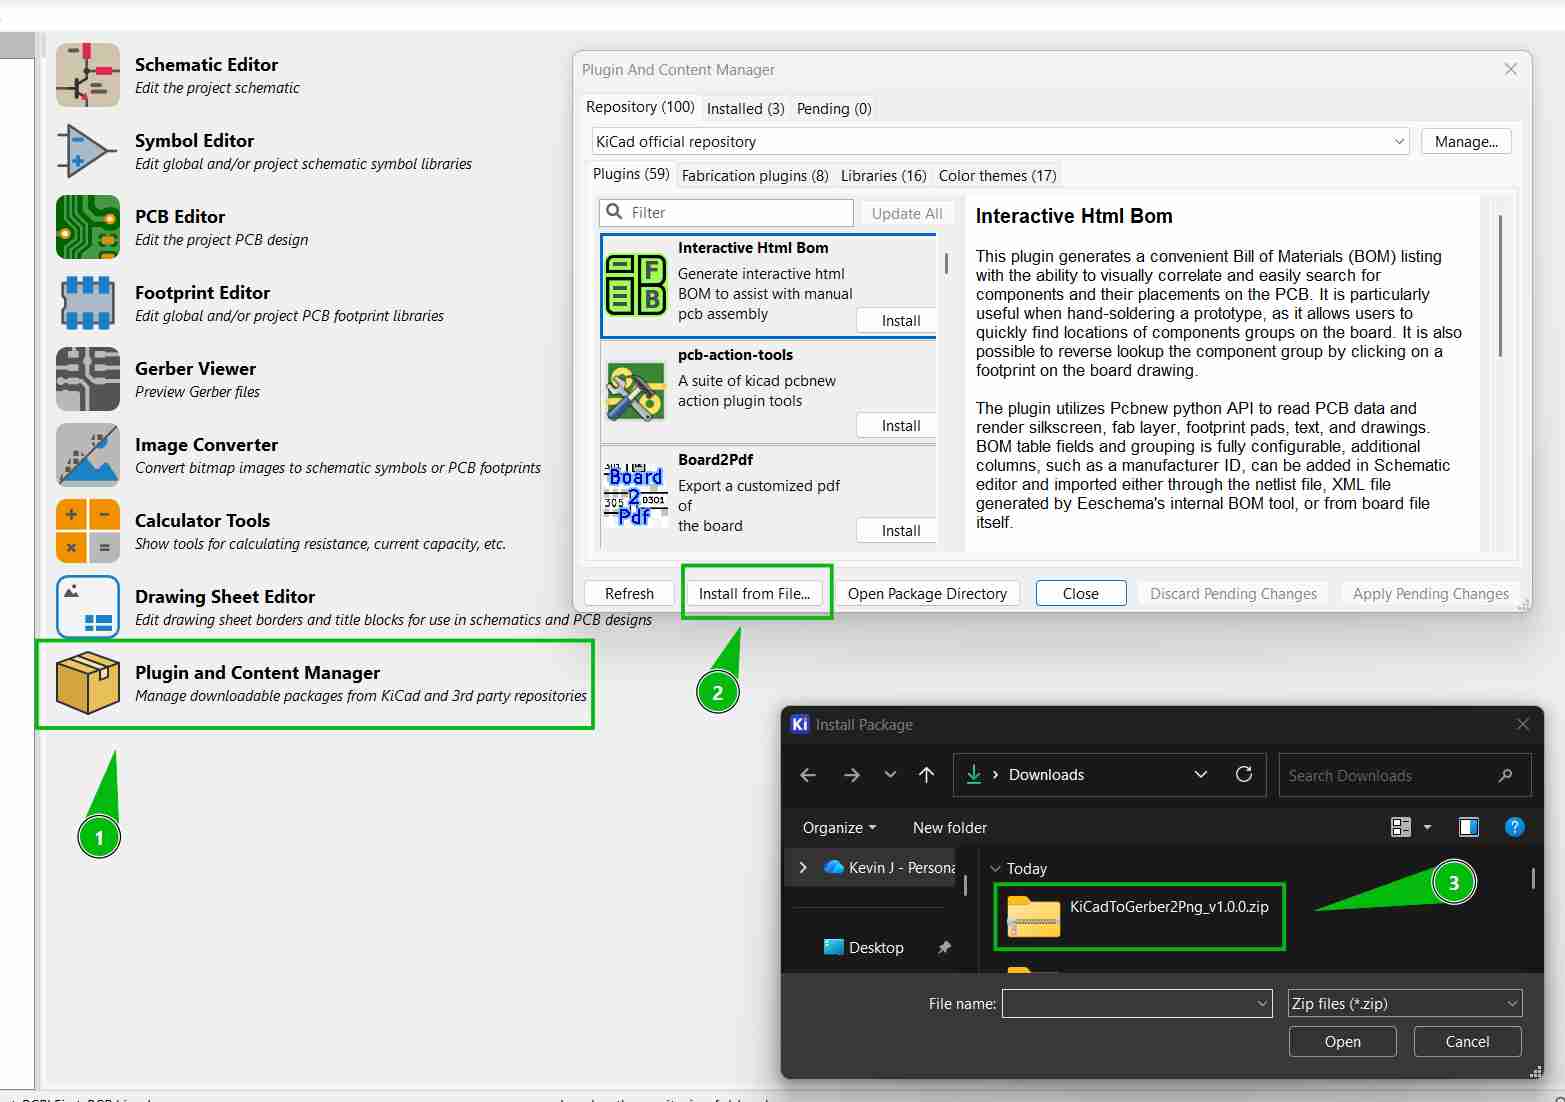Viewport: 1565px width, 1102px height.
Task: Open the Organize menu dropdown
Action: (x=839, y=828)
